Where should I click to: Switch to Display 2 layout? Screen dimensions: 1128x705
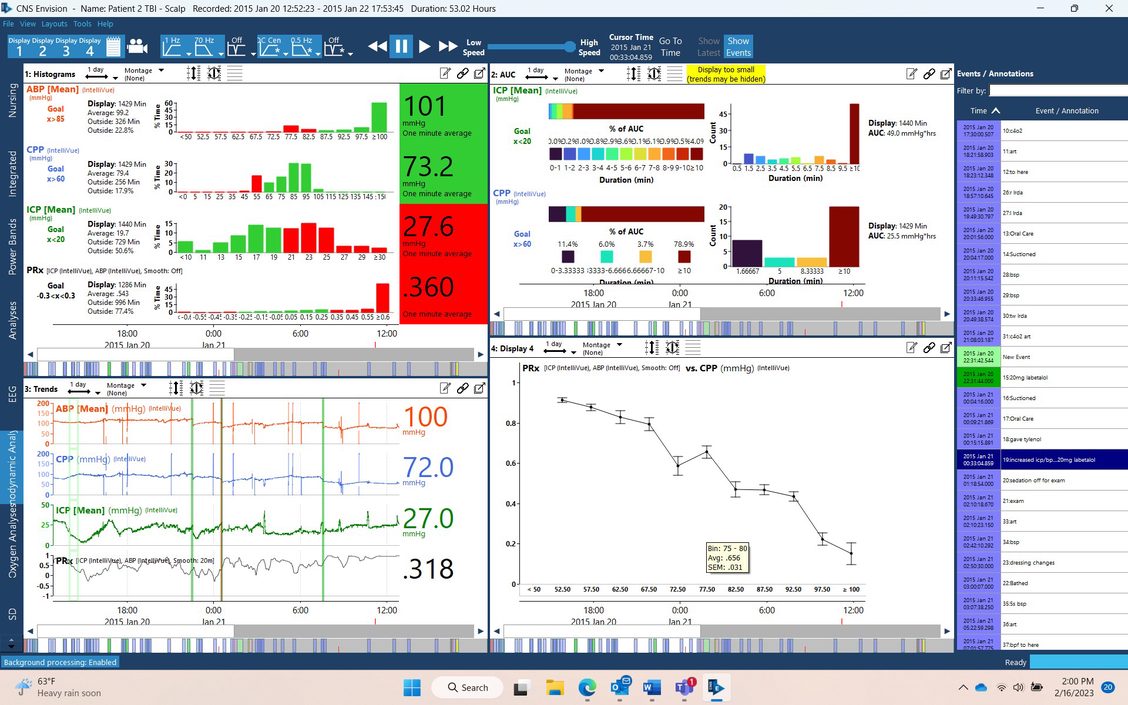point(44,46)
